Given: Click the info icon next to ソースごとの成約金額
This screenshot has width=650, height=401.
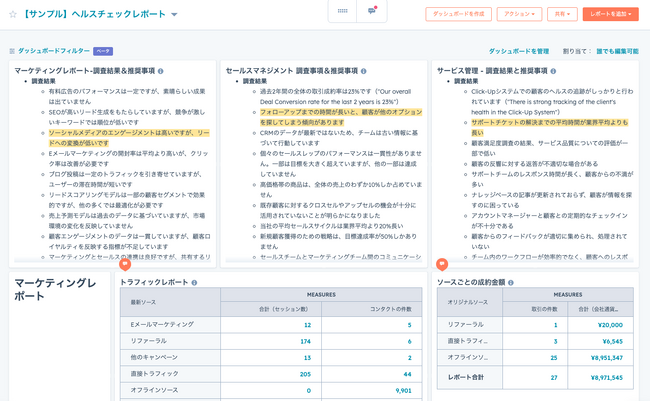Looking at the screenshot, I should tap(511, 283).
